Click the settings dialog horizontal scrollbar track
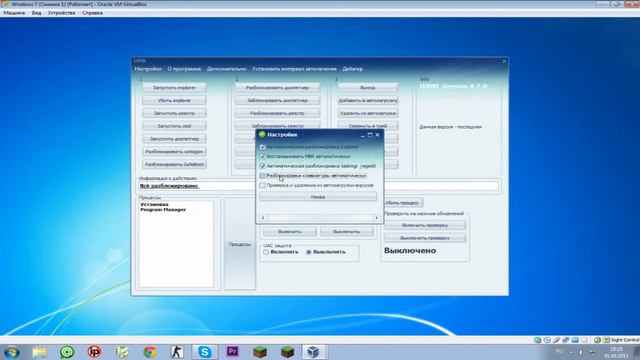 pyautogui.click(x=320, y=218)
